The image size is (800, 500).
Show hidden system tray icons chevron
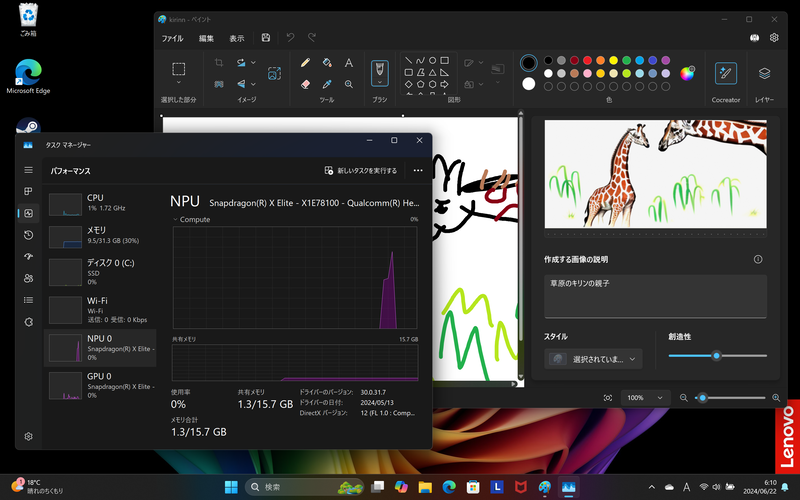point(652,487)
